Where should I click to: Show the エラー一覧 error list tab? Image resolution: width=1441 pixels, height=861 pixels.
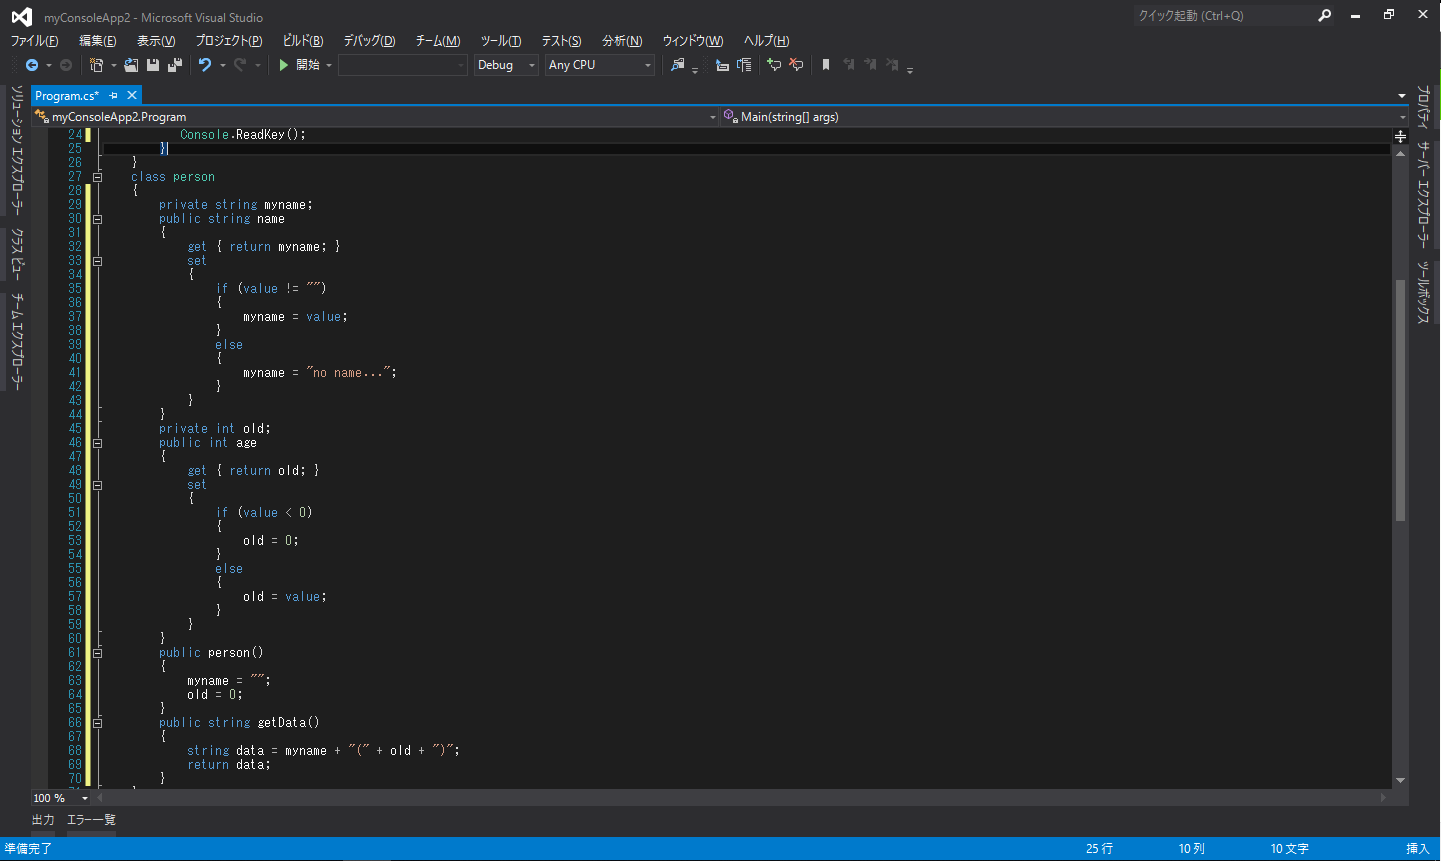click(91, 820)
